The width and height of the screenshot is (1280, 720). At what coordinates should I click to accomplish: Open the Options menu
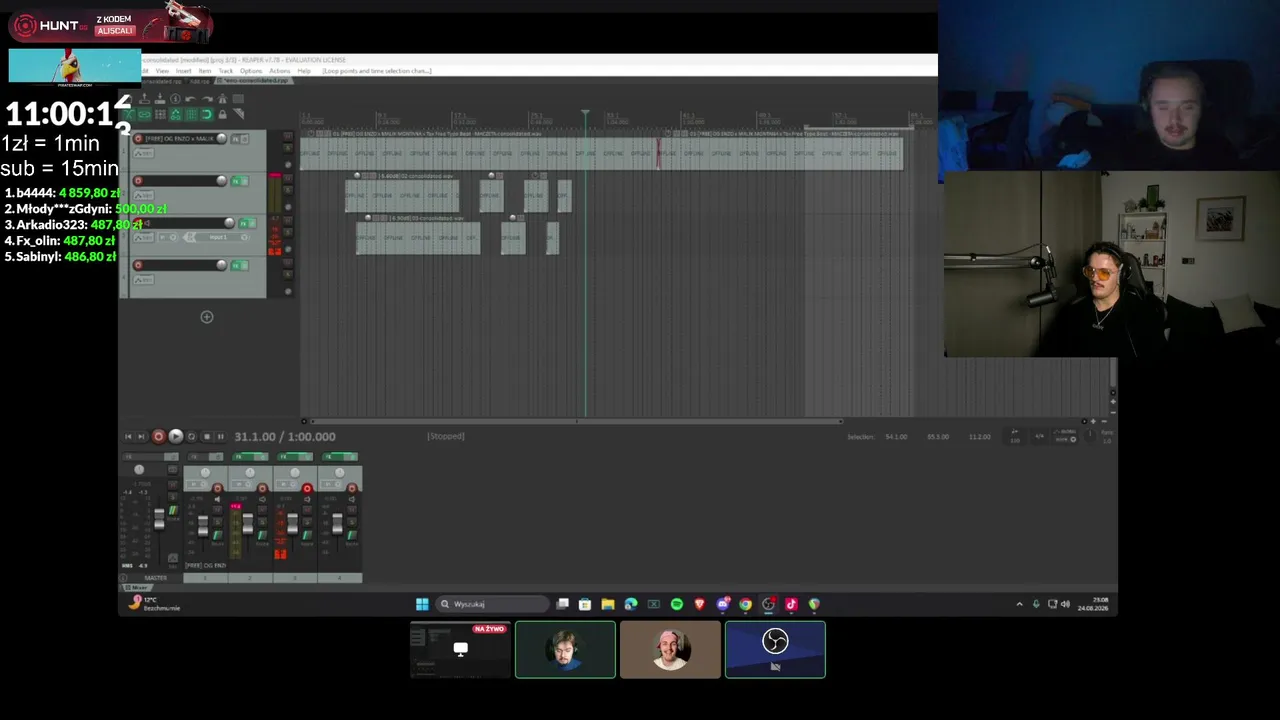(x=251, y=71)
